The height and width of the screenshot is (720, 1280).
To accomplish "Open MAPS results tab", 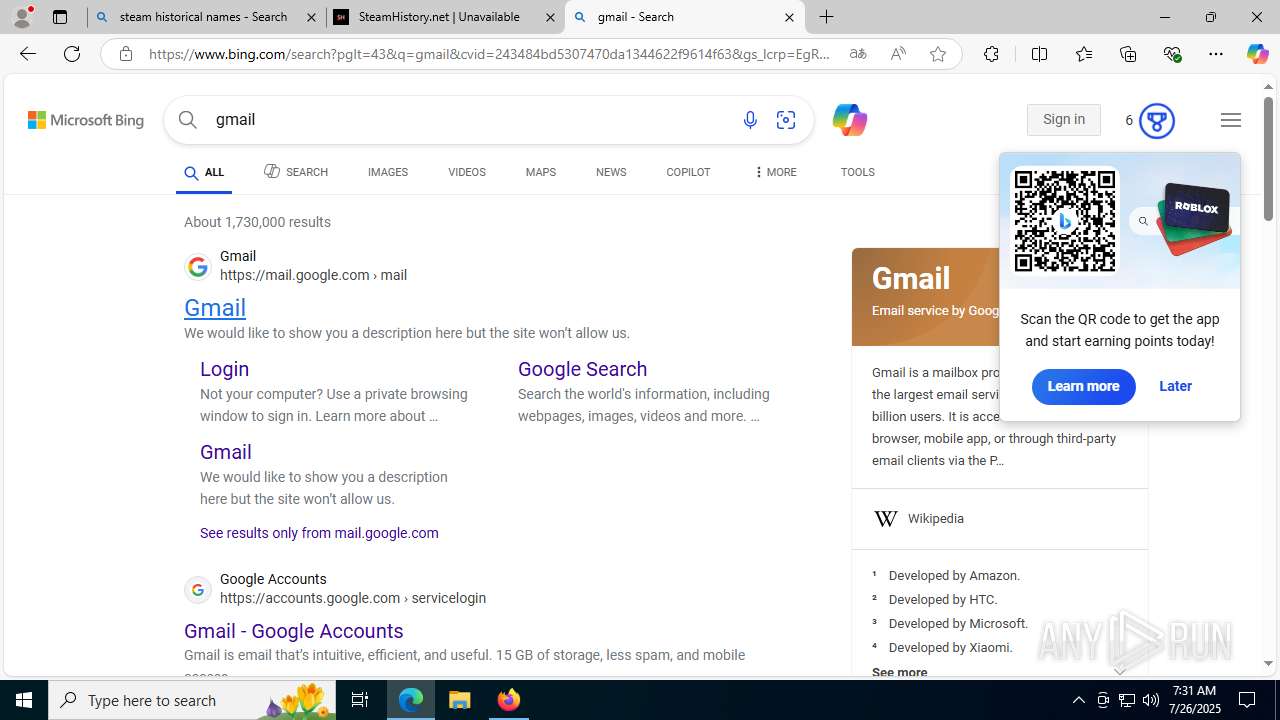I will (x=541, y=173).
